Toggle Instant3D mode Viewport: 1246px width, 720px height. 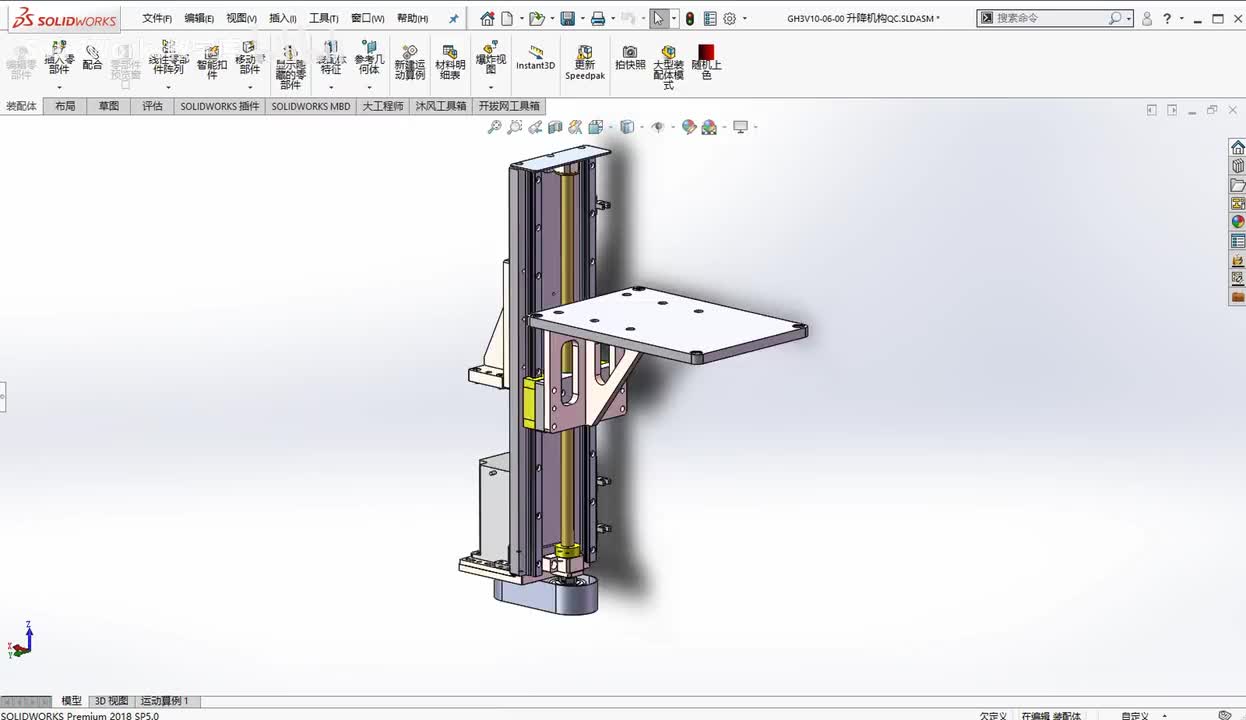(x=535, y=58)
